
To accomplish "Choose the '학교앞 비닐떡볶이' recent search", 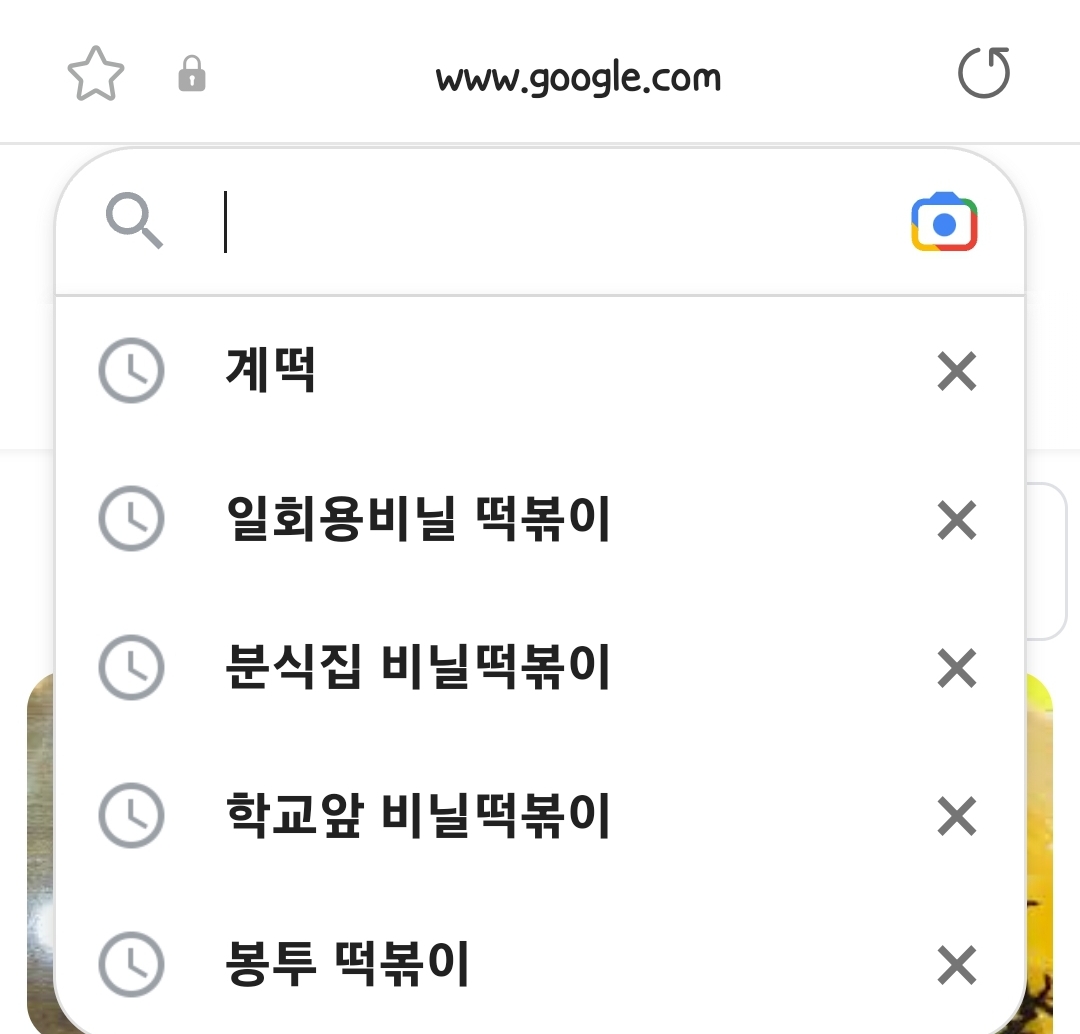I will (418, 816).
